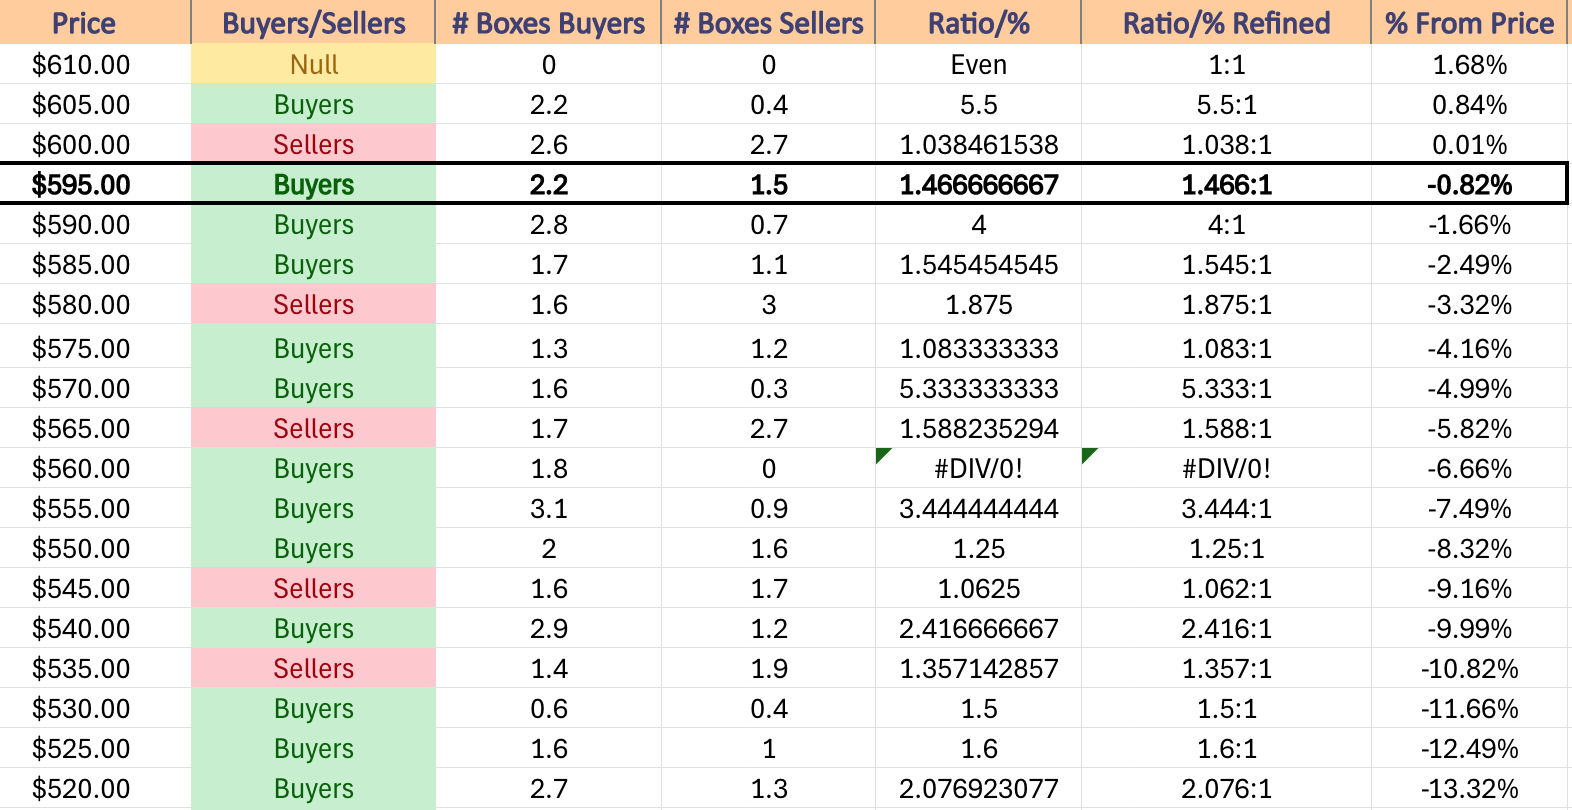Click the bold Buyers cell in $595.00 row
This screenshot has height=810, width=1572.
313,185
